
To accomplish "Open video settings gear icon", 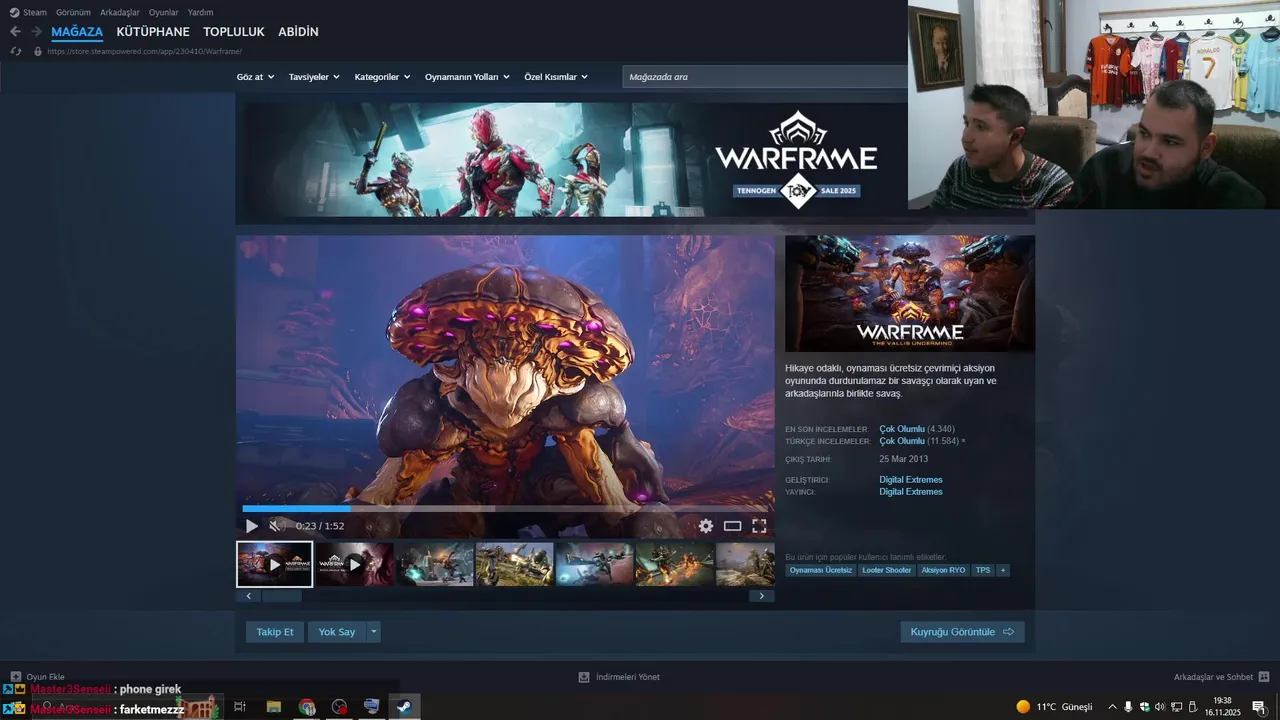I will [x=706, y=526].
